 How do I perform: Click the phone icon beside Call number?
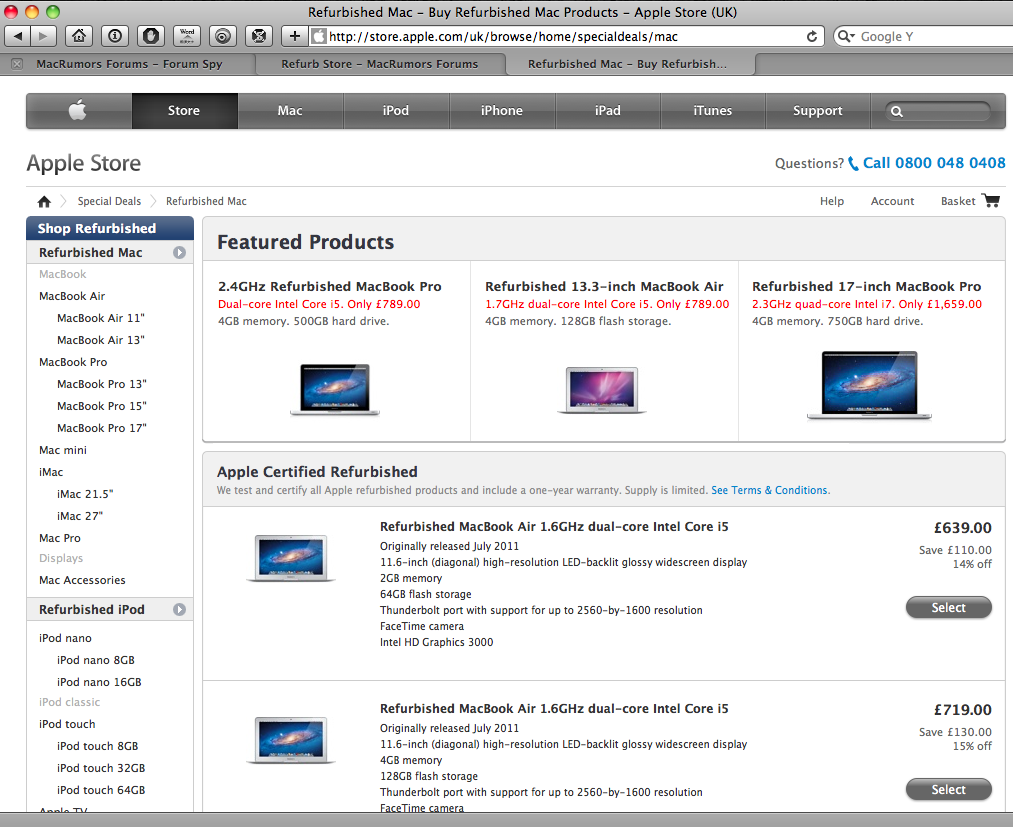pyautogui.click(x=853, y=163)
